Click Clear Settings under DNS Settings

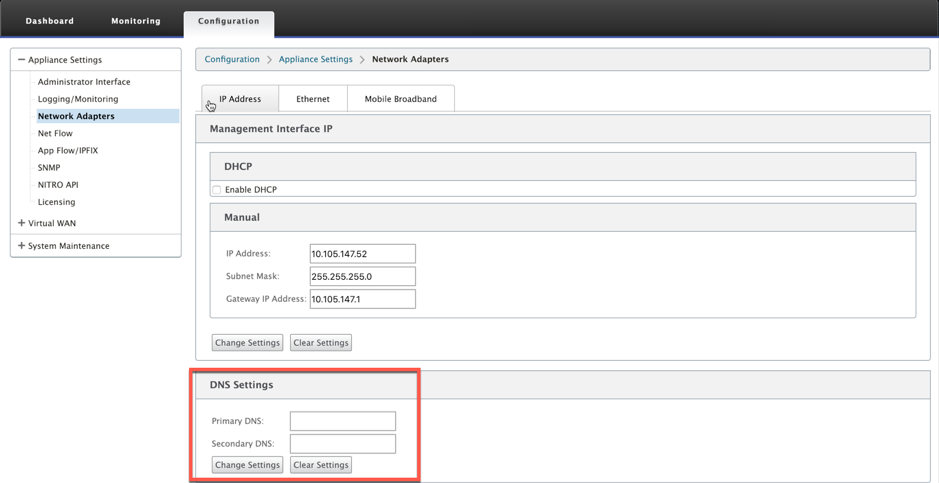point(321,465)
